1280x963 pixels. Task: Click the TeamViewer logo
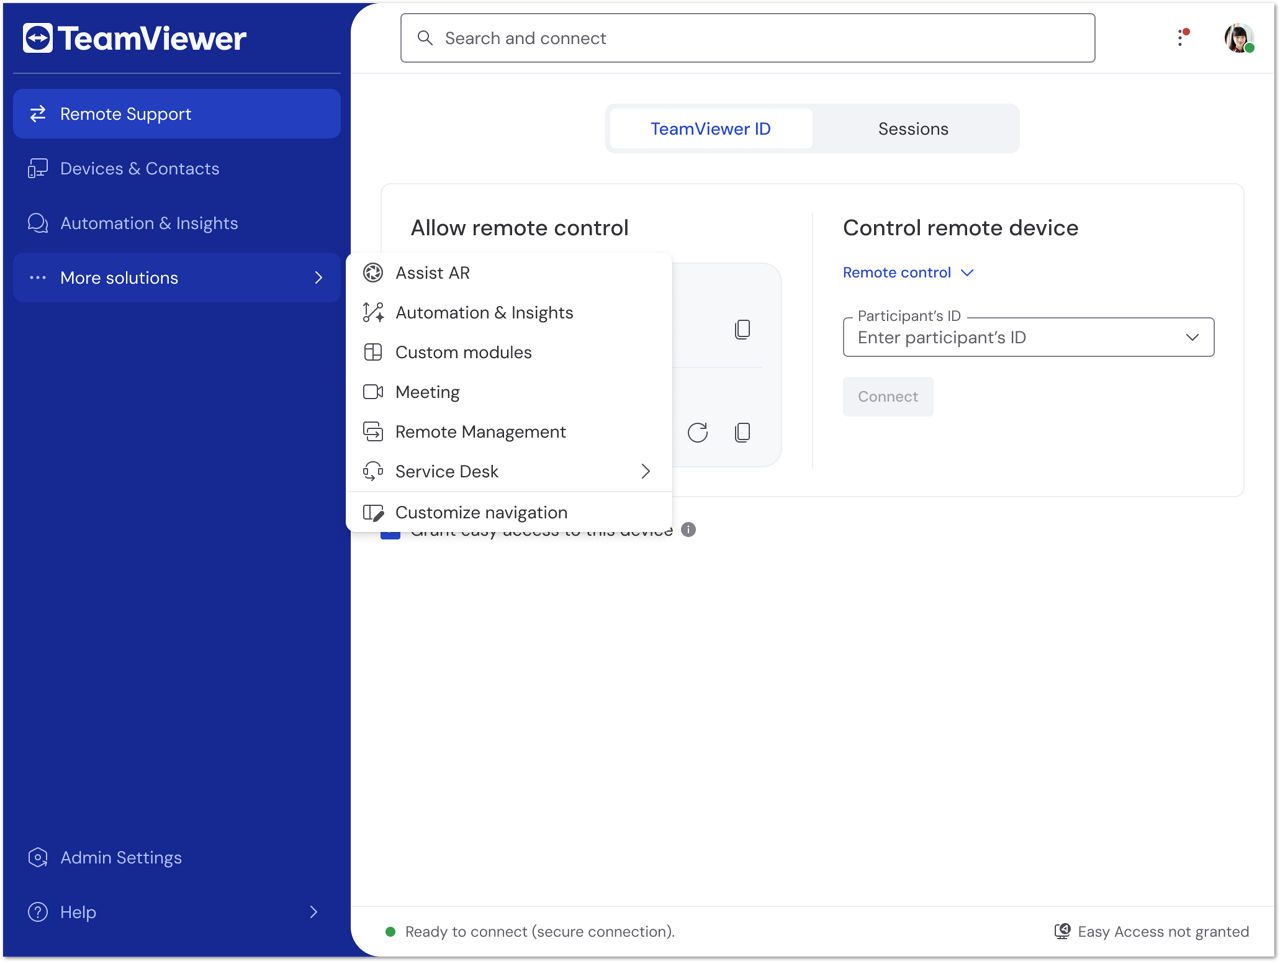tap(134, 38)
